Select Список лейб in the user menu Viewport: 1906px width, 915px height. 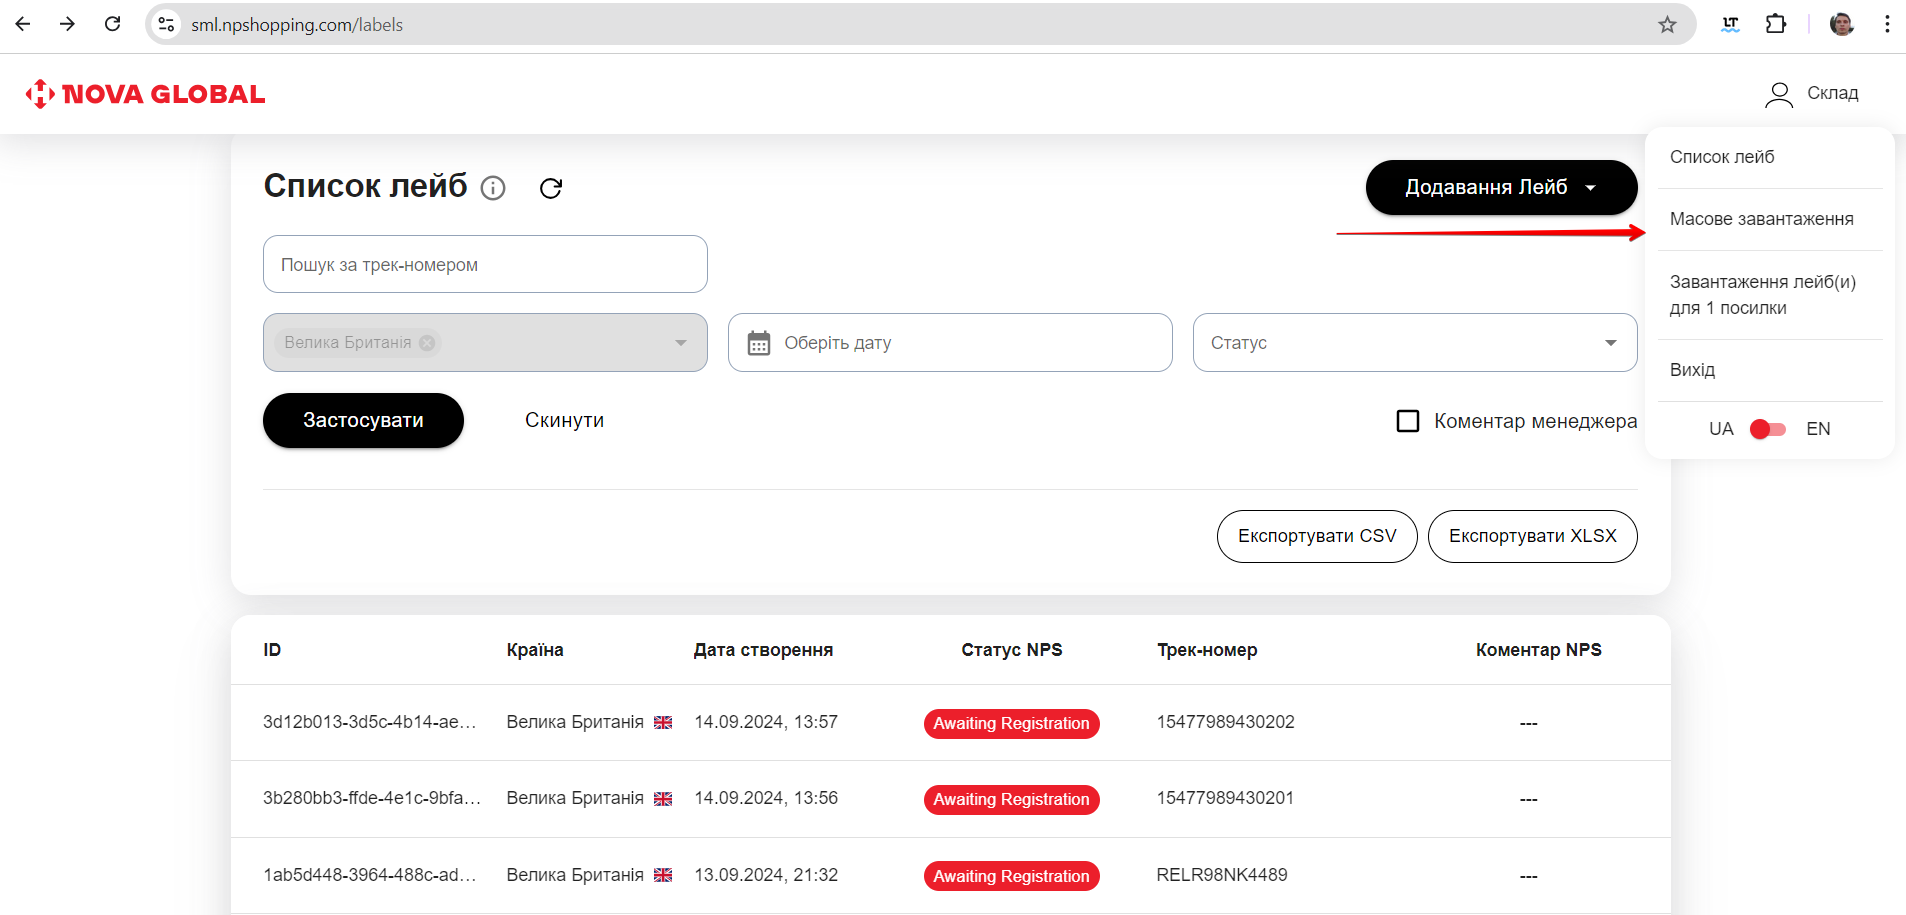click(x=1722, y=157)
